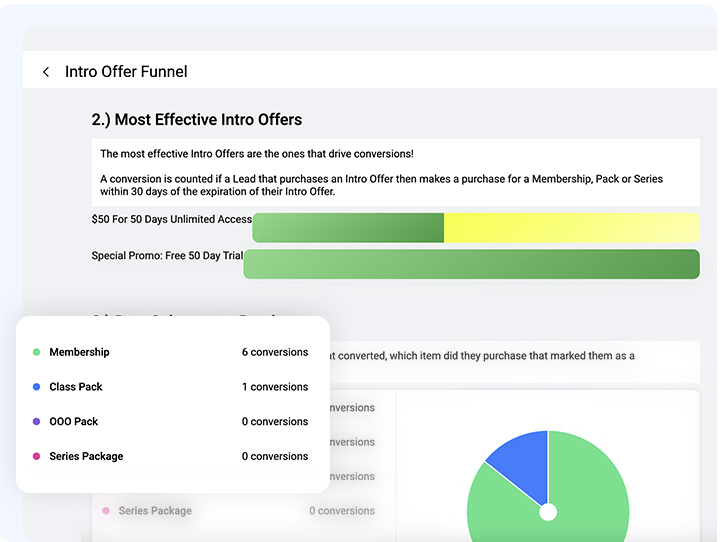This screenshot has width=720, height=542.
Task: Click the green segment of the $50 For 50 Days bar
Action: coord(348,227)
